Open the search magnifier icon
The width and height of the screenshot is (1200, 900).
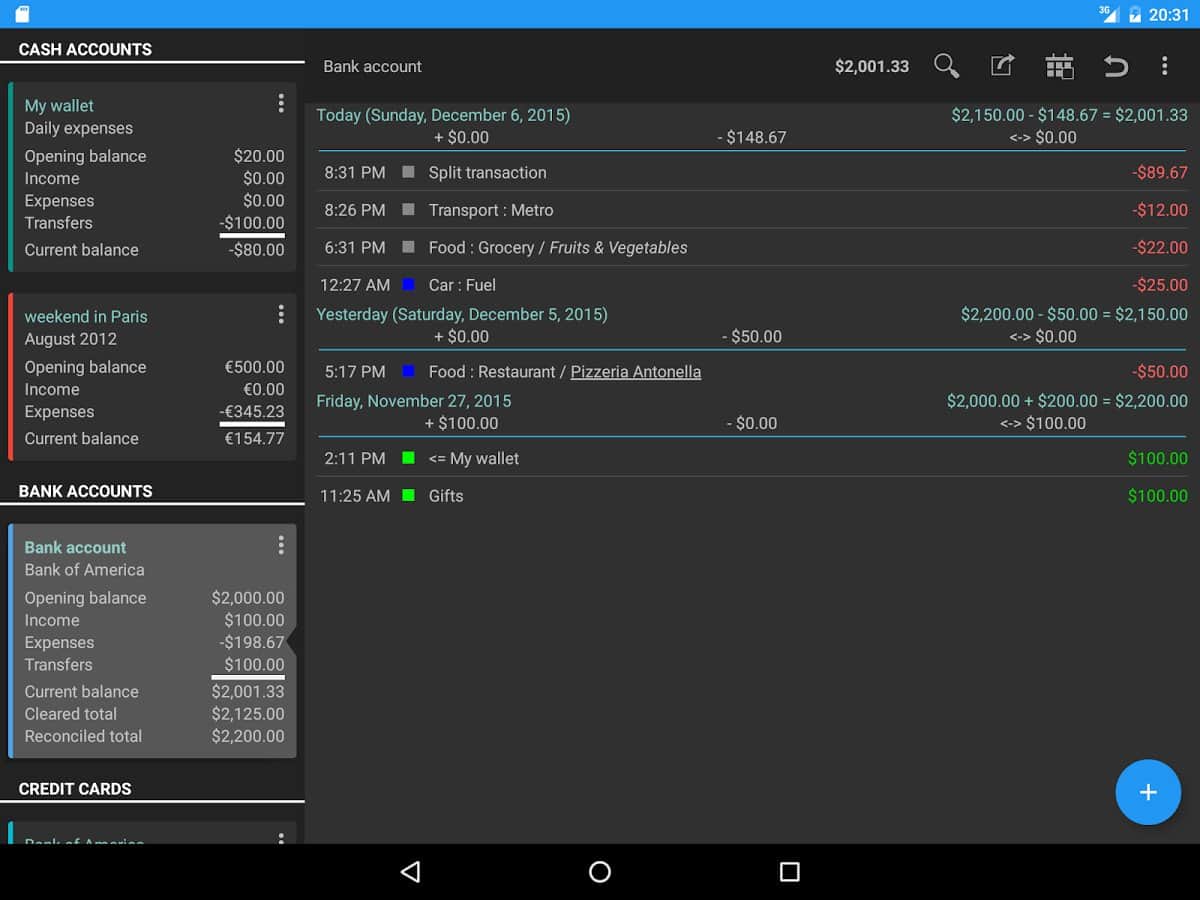point(946,66)
